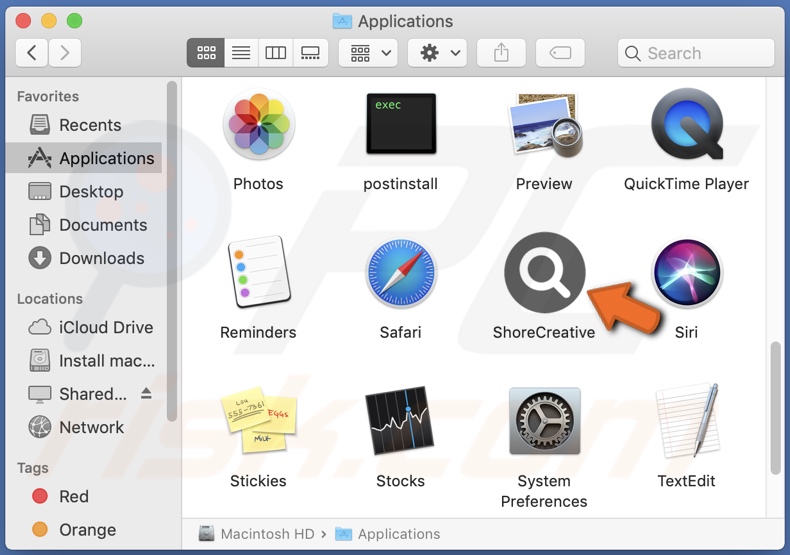
Task: Click the Edit Tags toolbar button
Action: 560,52
